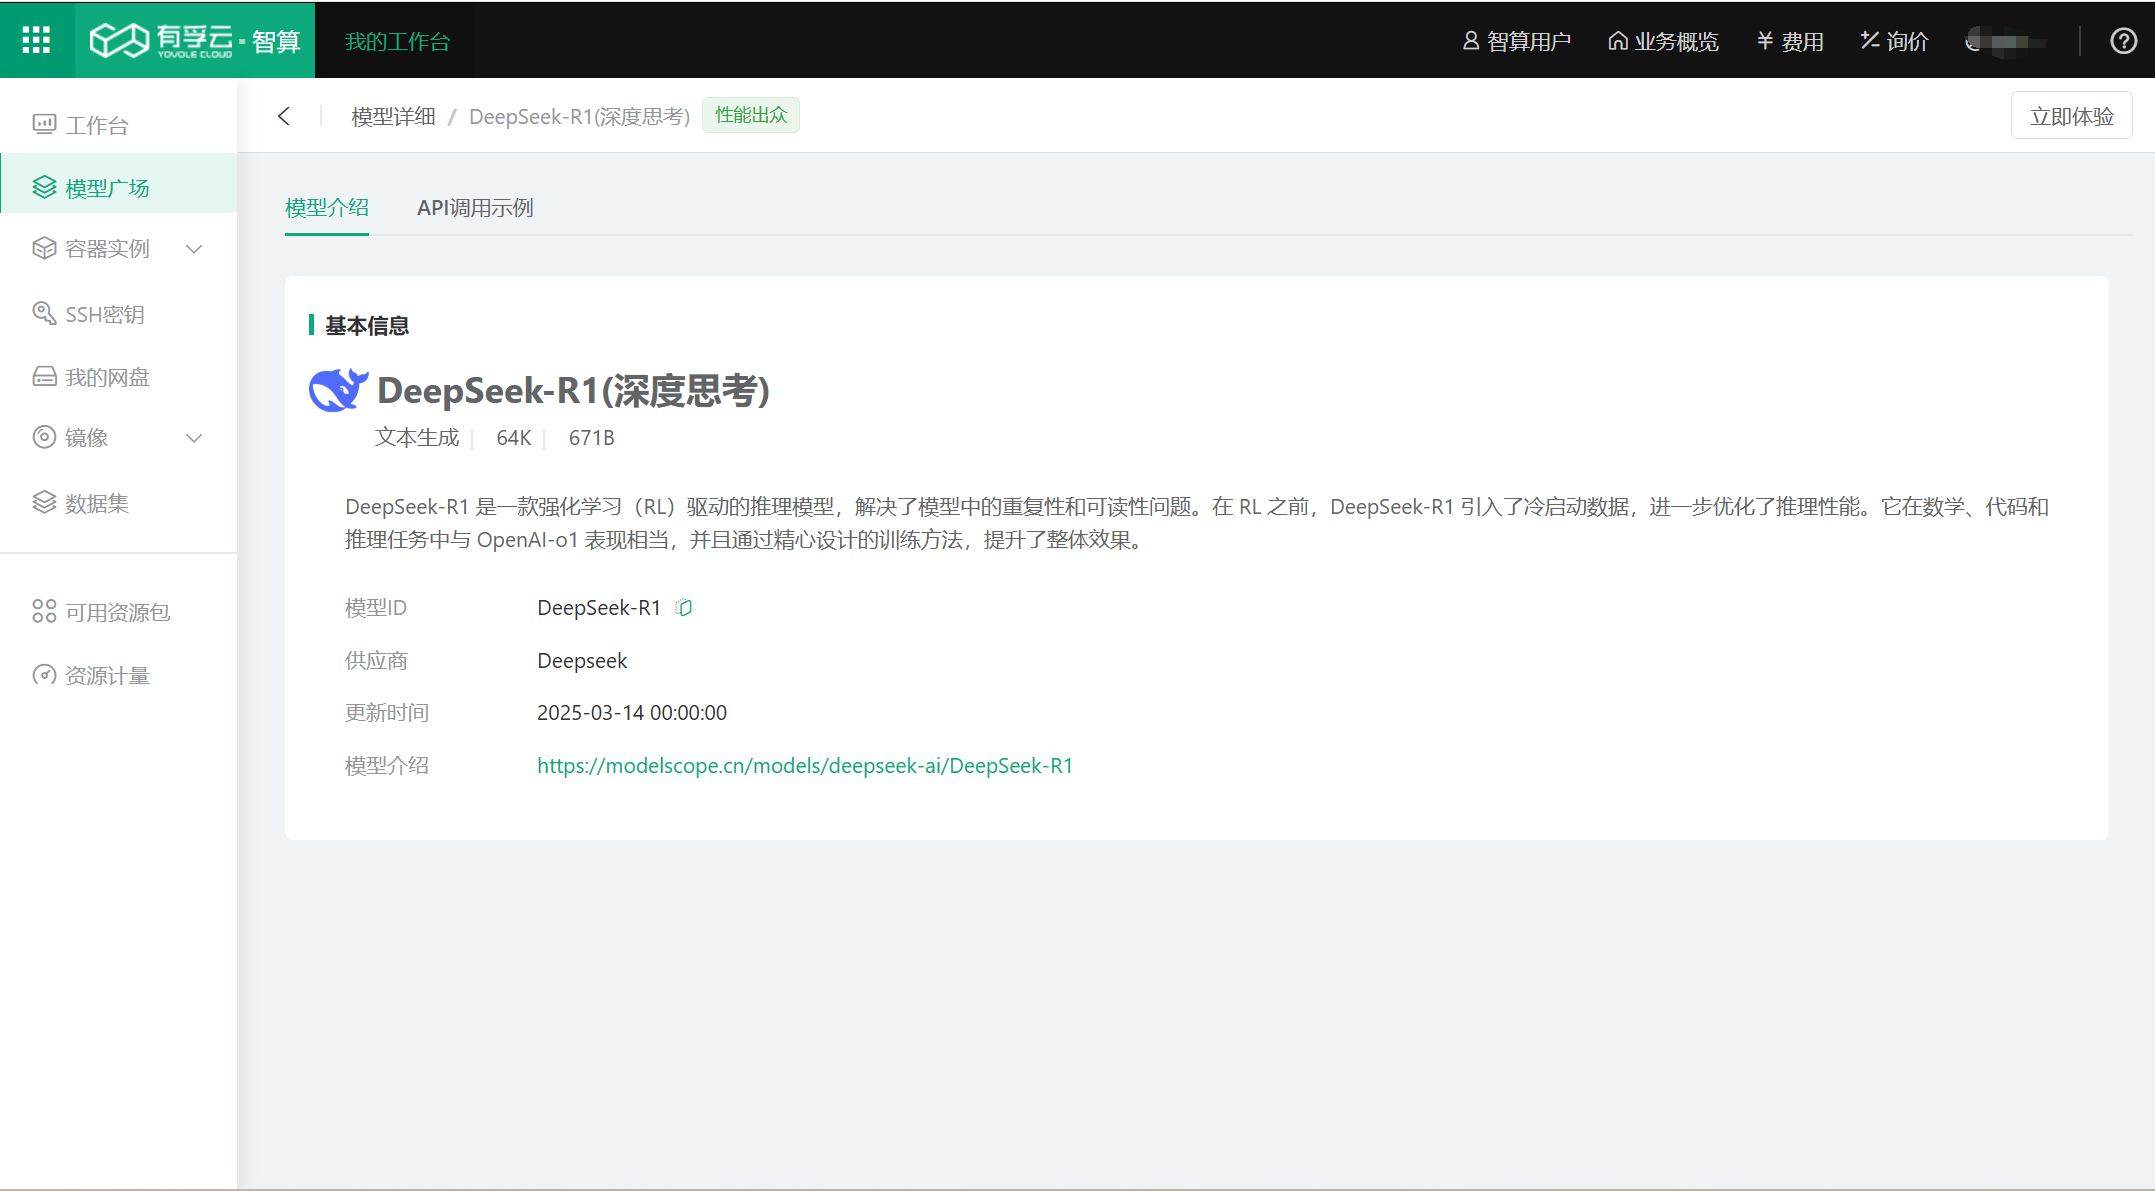The height and width of the screenshot is (1191, 2155).
Task: Open 智算用户 menu label
Action: (1529, 41)
